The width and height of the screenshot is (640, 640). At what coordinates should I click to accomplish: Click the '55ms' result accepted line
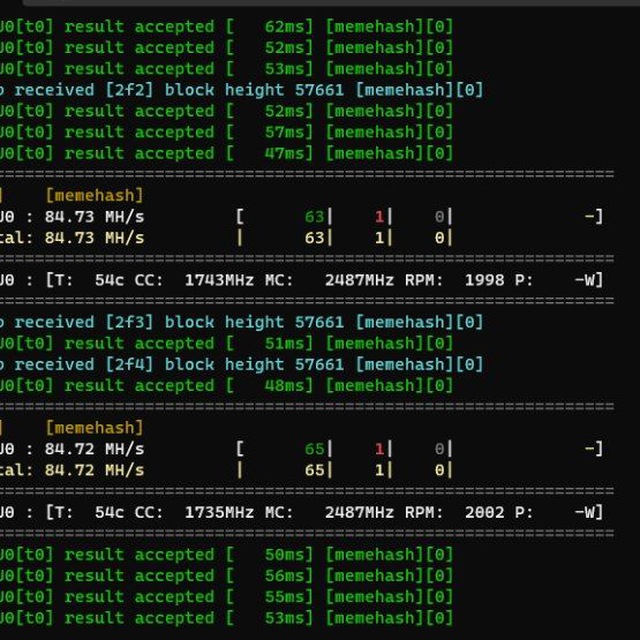[x=227, y=598]
